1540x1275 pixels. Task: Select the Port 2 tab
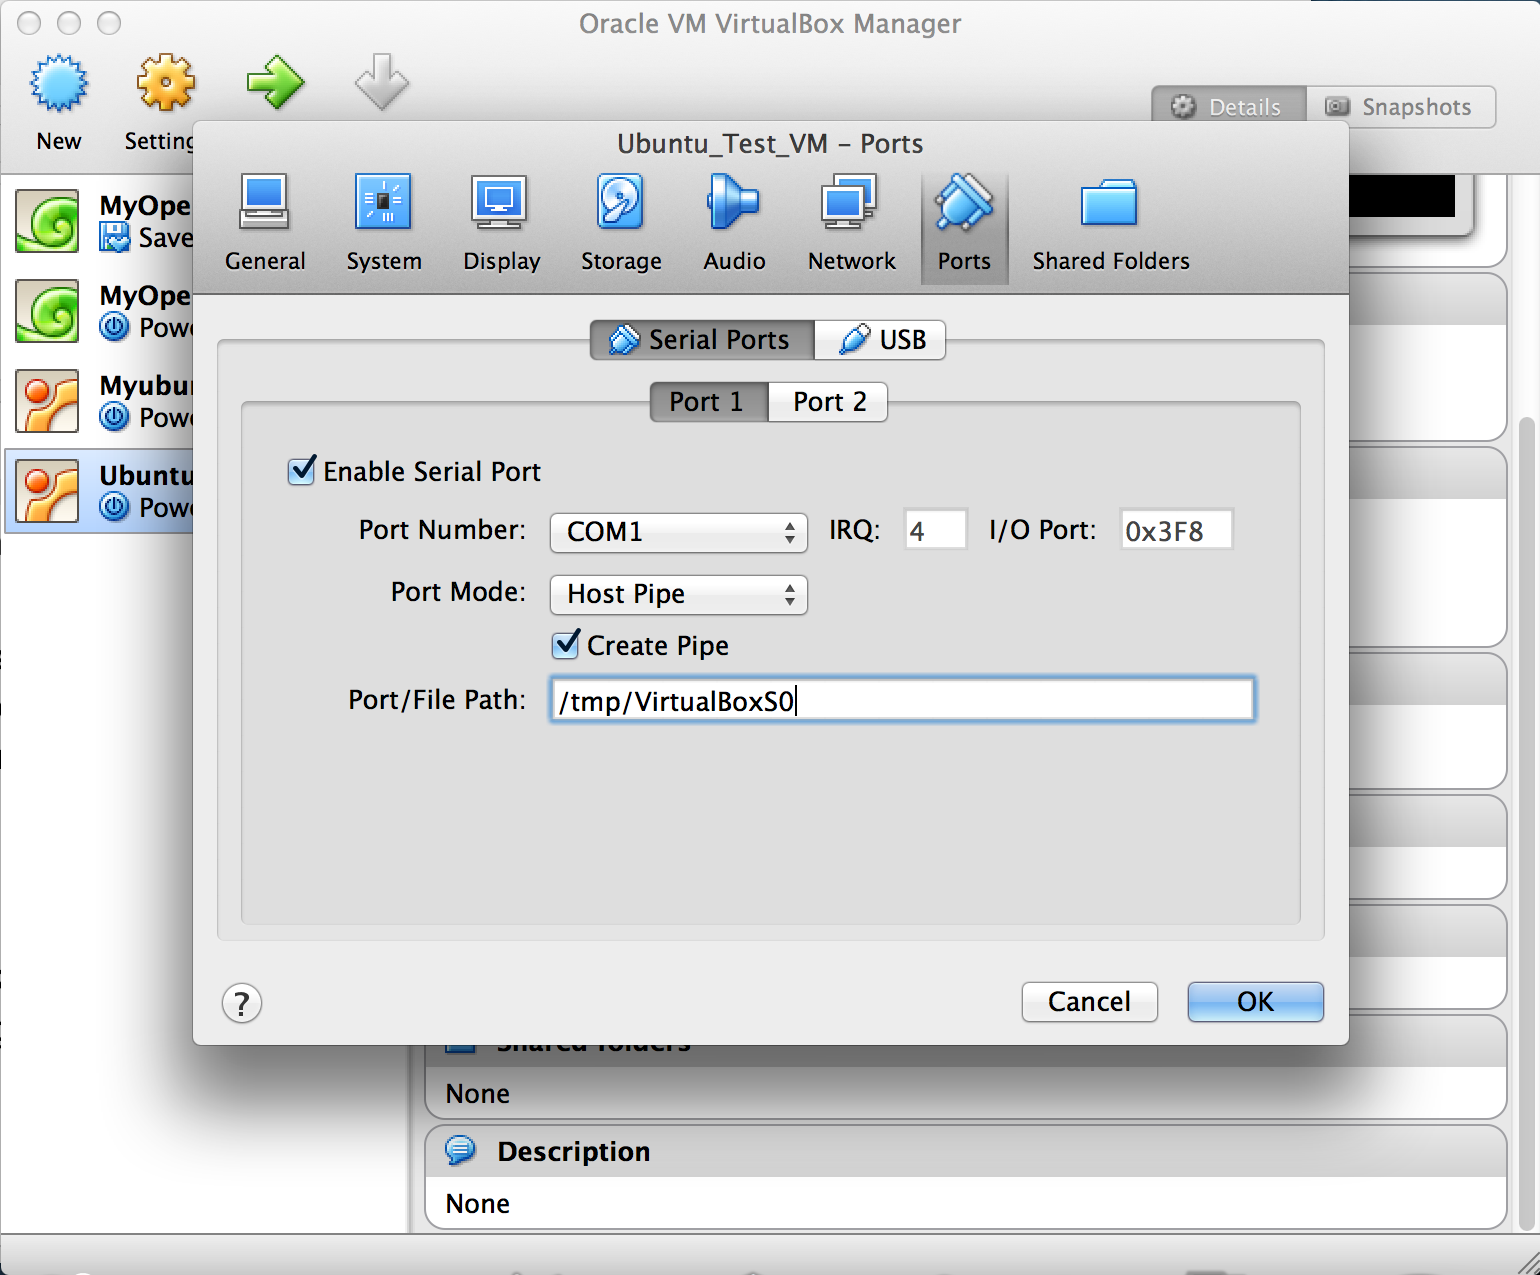(828, 402)
